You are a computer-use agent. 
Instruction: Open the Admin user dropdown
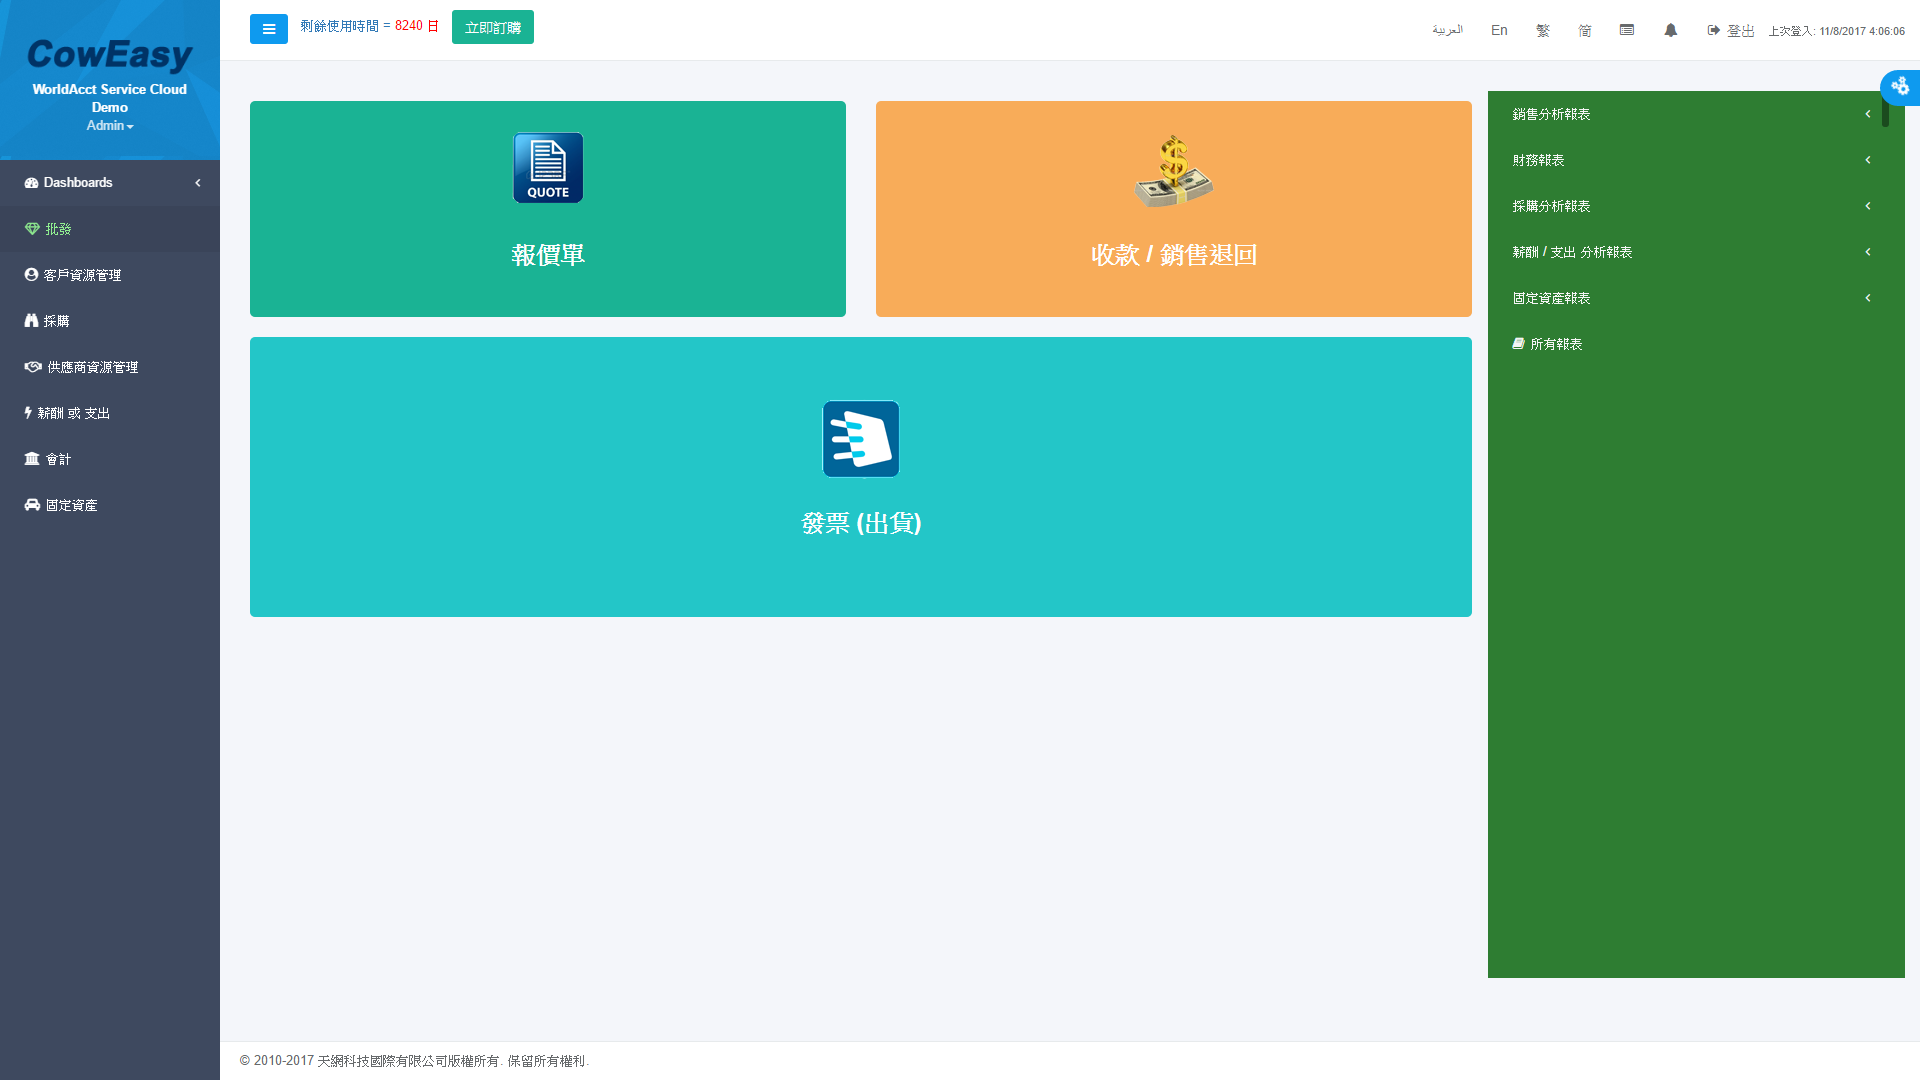click(110, 126)
